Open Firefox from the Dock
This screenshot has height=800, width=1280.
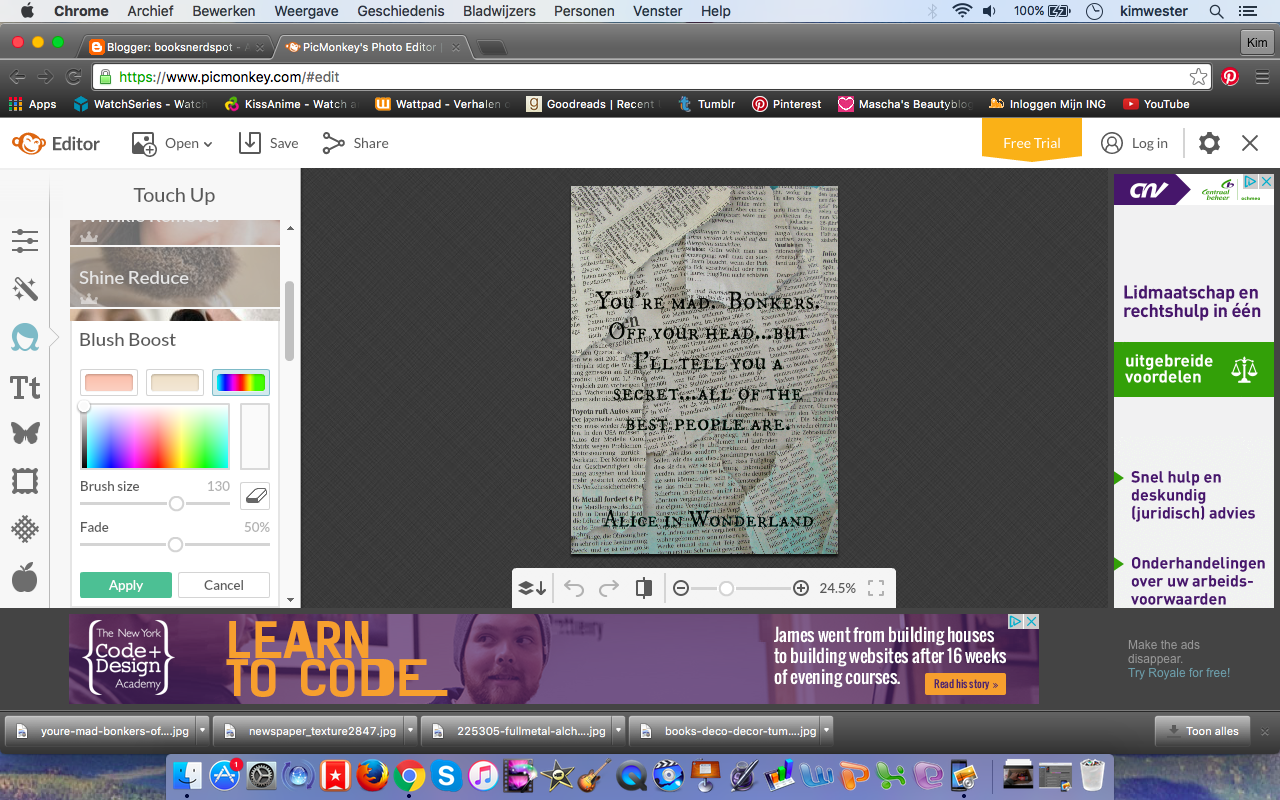pos(372,775)
